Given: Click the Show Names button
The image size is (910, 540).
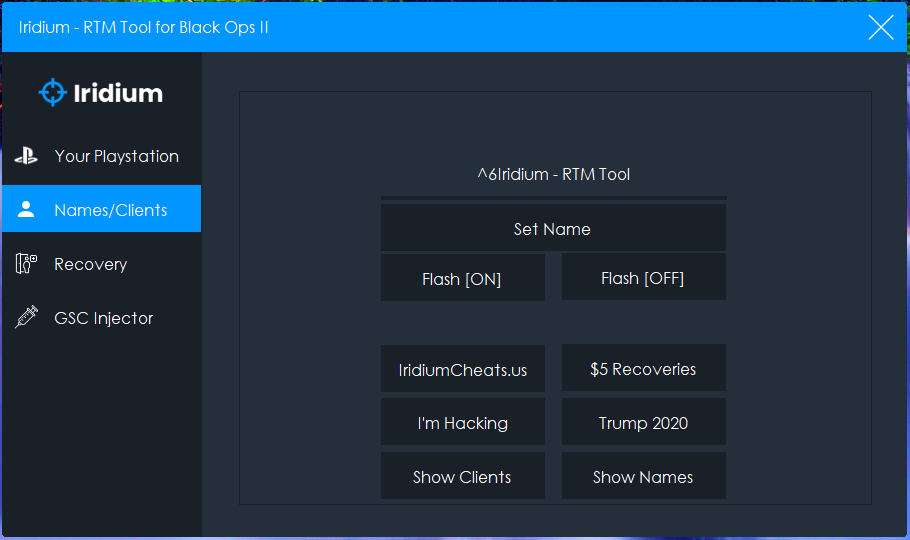Looking at the screenshot, I should point(644,476).
